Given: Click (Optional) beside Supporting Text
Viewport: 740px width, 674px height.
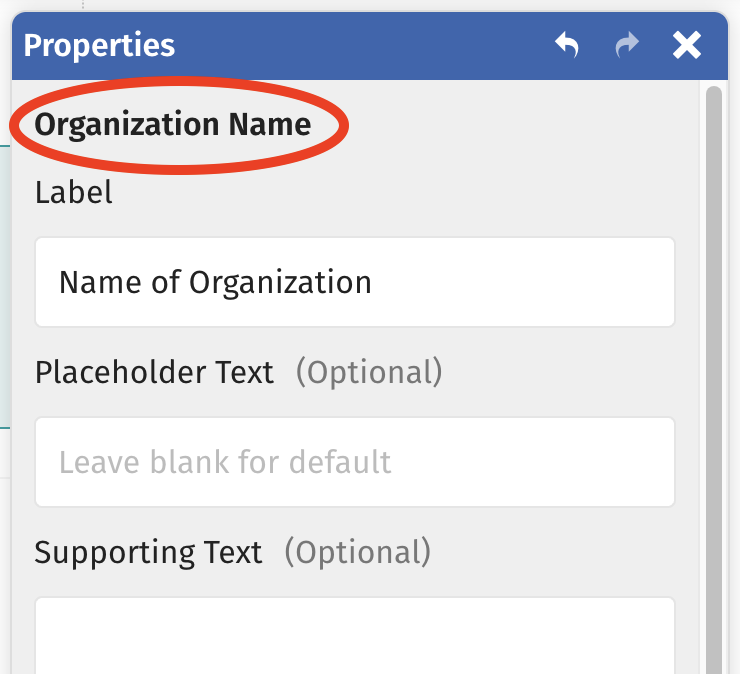Looking at the screenshot, I should tap(358, 552).
